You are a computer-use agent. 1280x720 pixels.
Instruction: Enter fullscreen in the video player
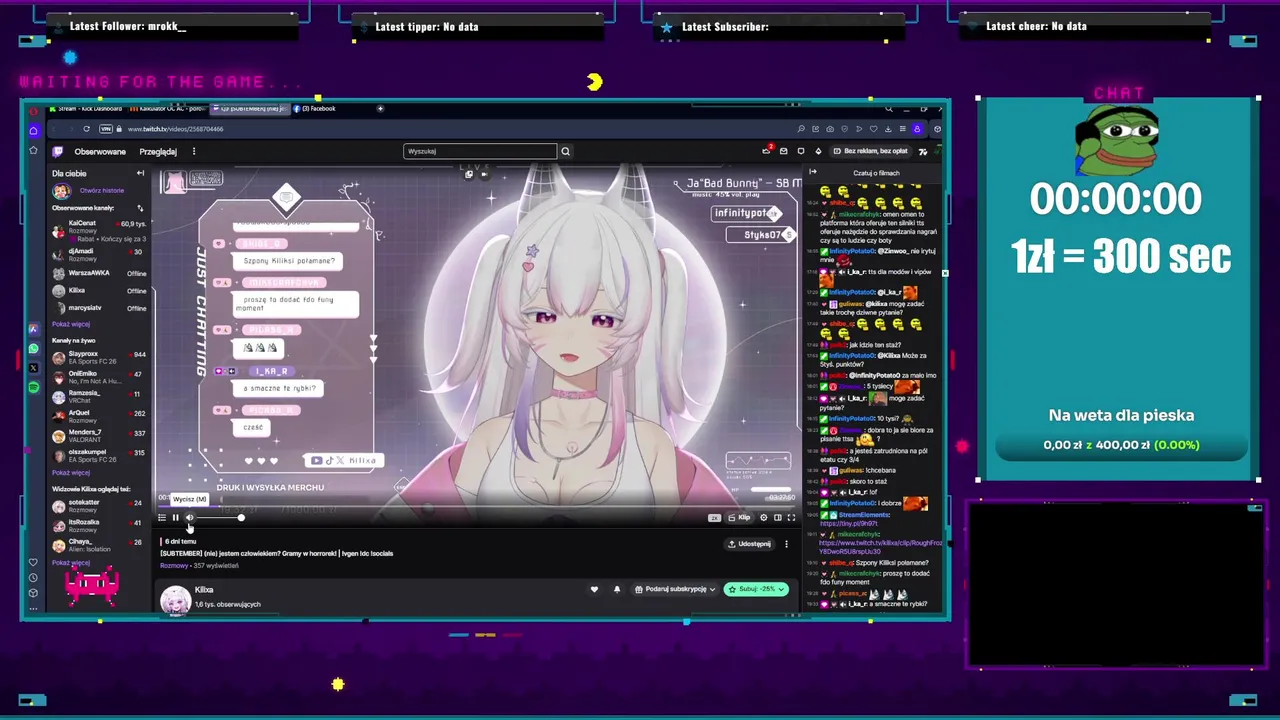pos(791,517)
